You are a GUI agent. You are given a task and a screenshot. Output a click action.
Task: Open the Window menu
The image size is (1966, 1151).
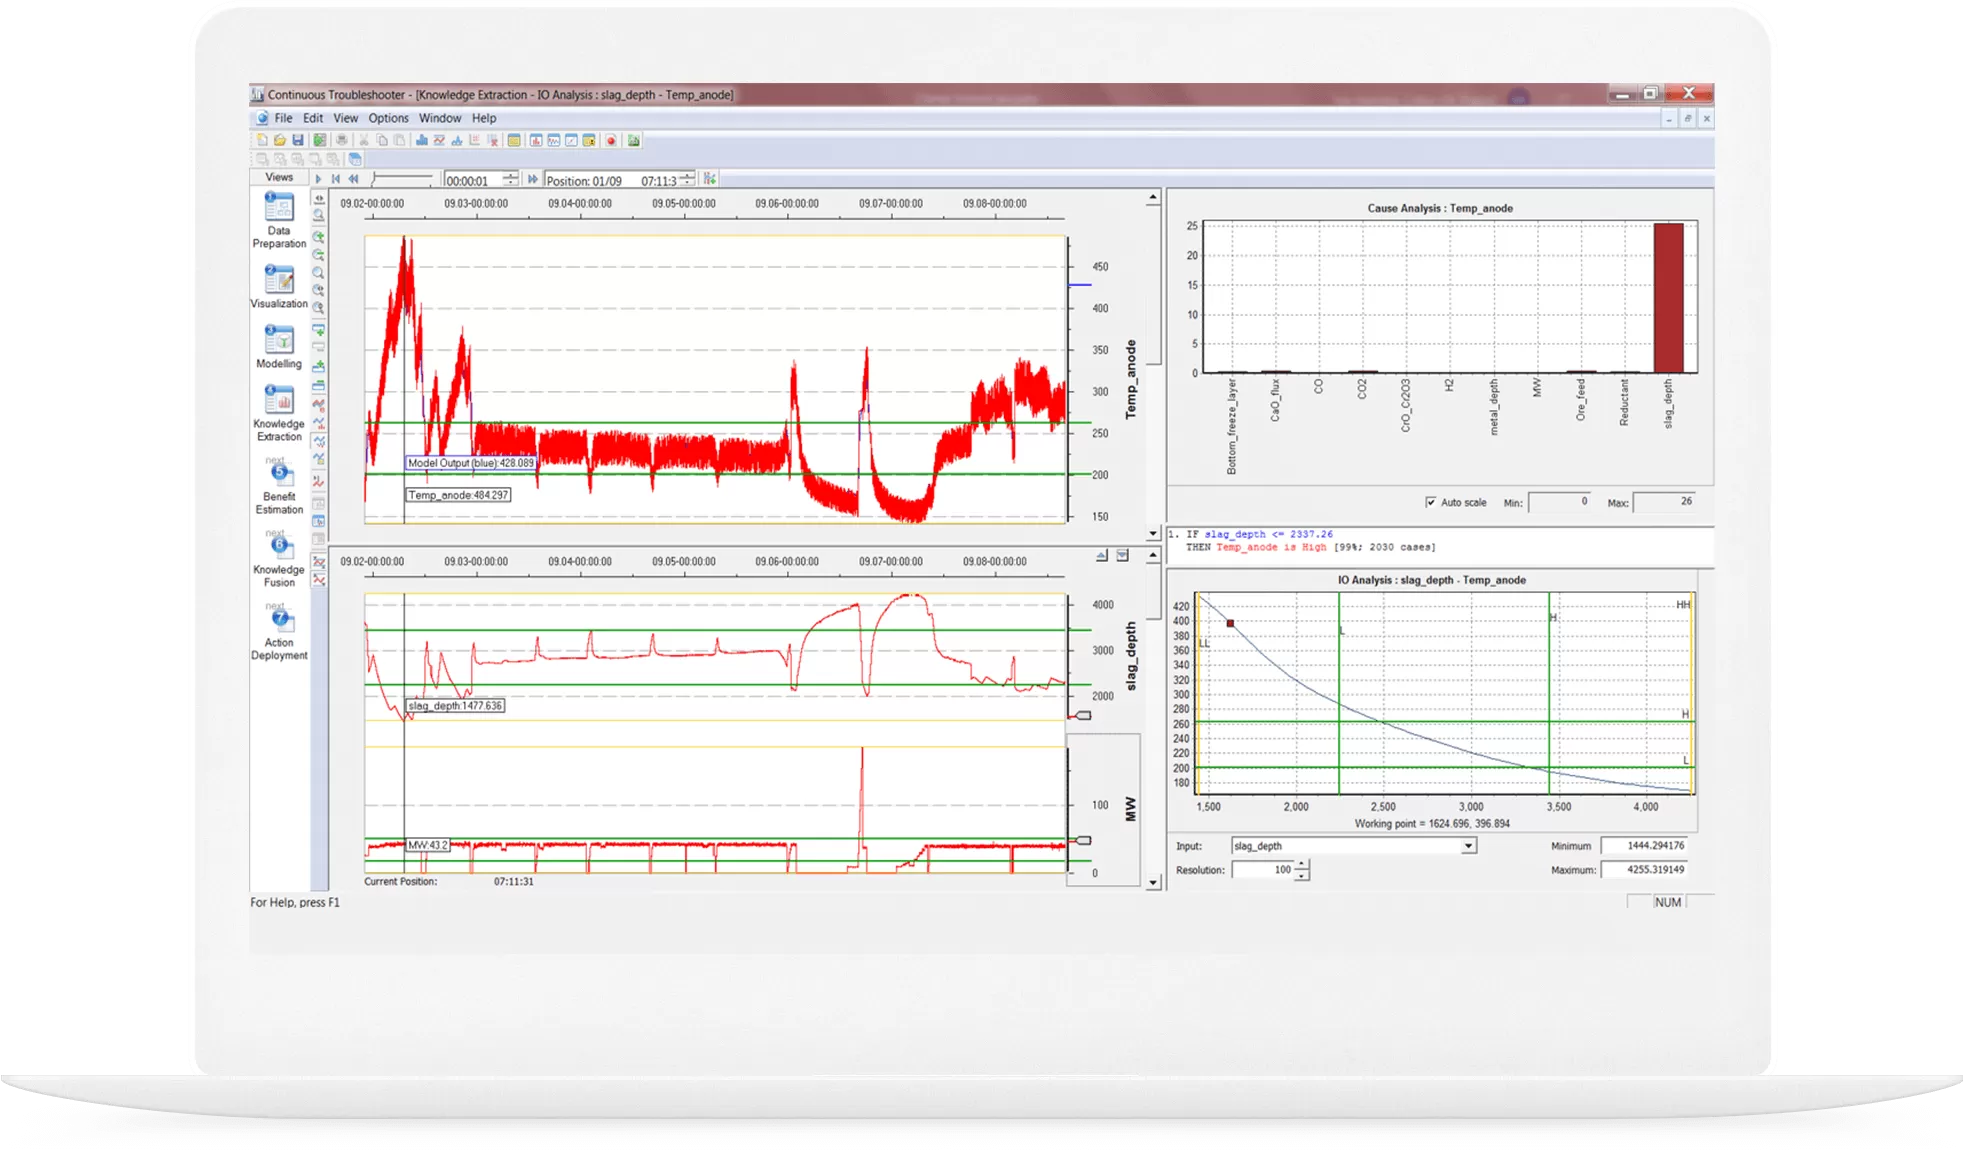coord(440,118)
